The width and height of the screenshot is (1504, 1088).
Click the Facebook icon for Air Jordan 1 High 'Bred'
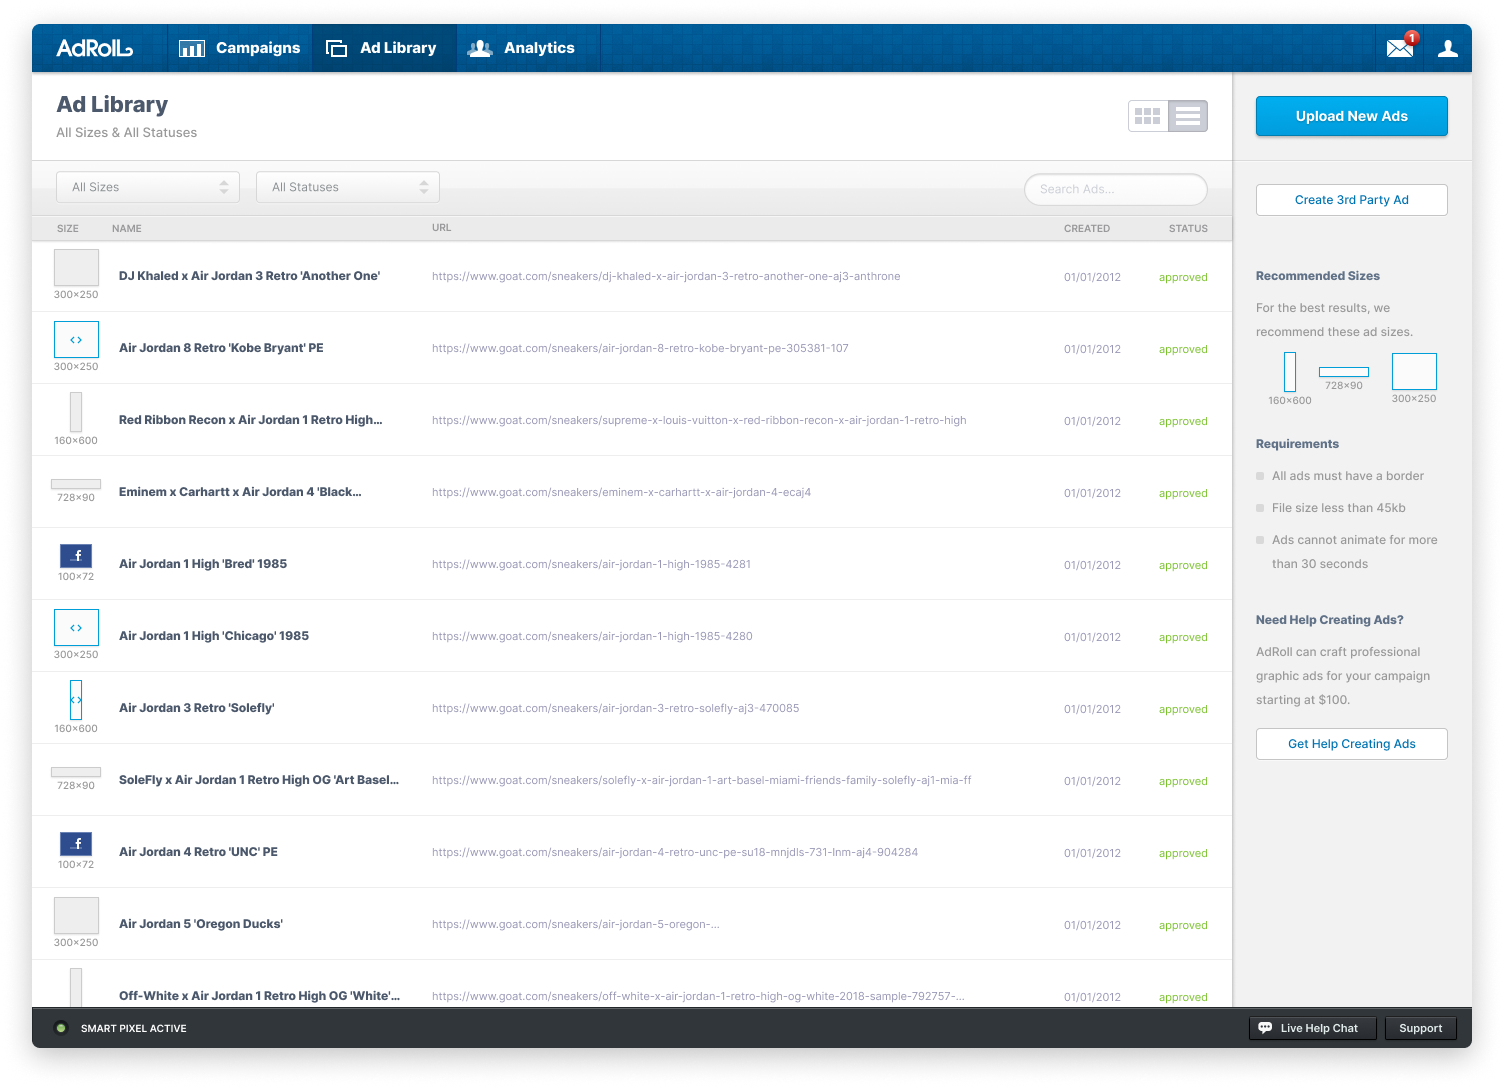pyautogui.click(x=76, y=556)
